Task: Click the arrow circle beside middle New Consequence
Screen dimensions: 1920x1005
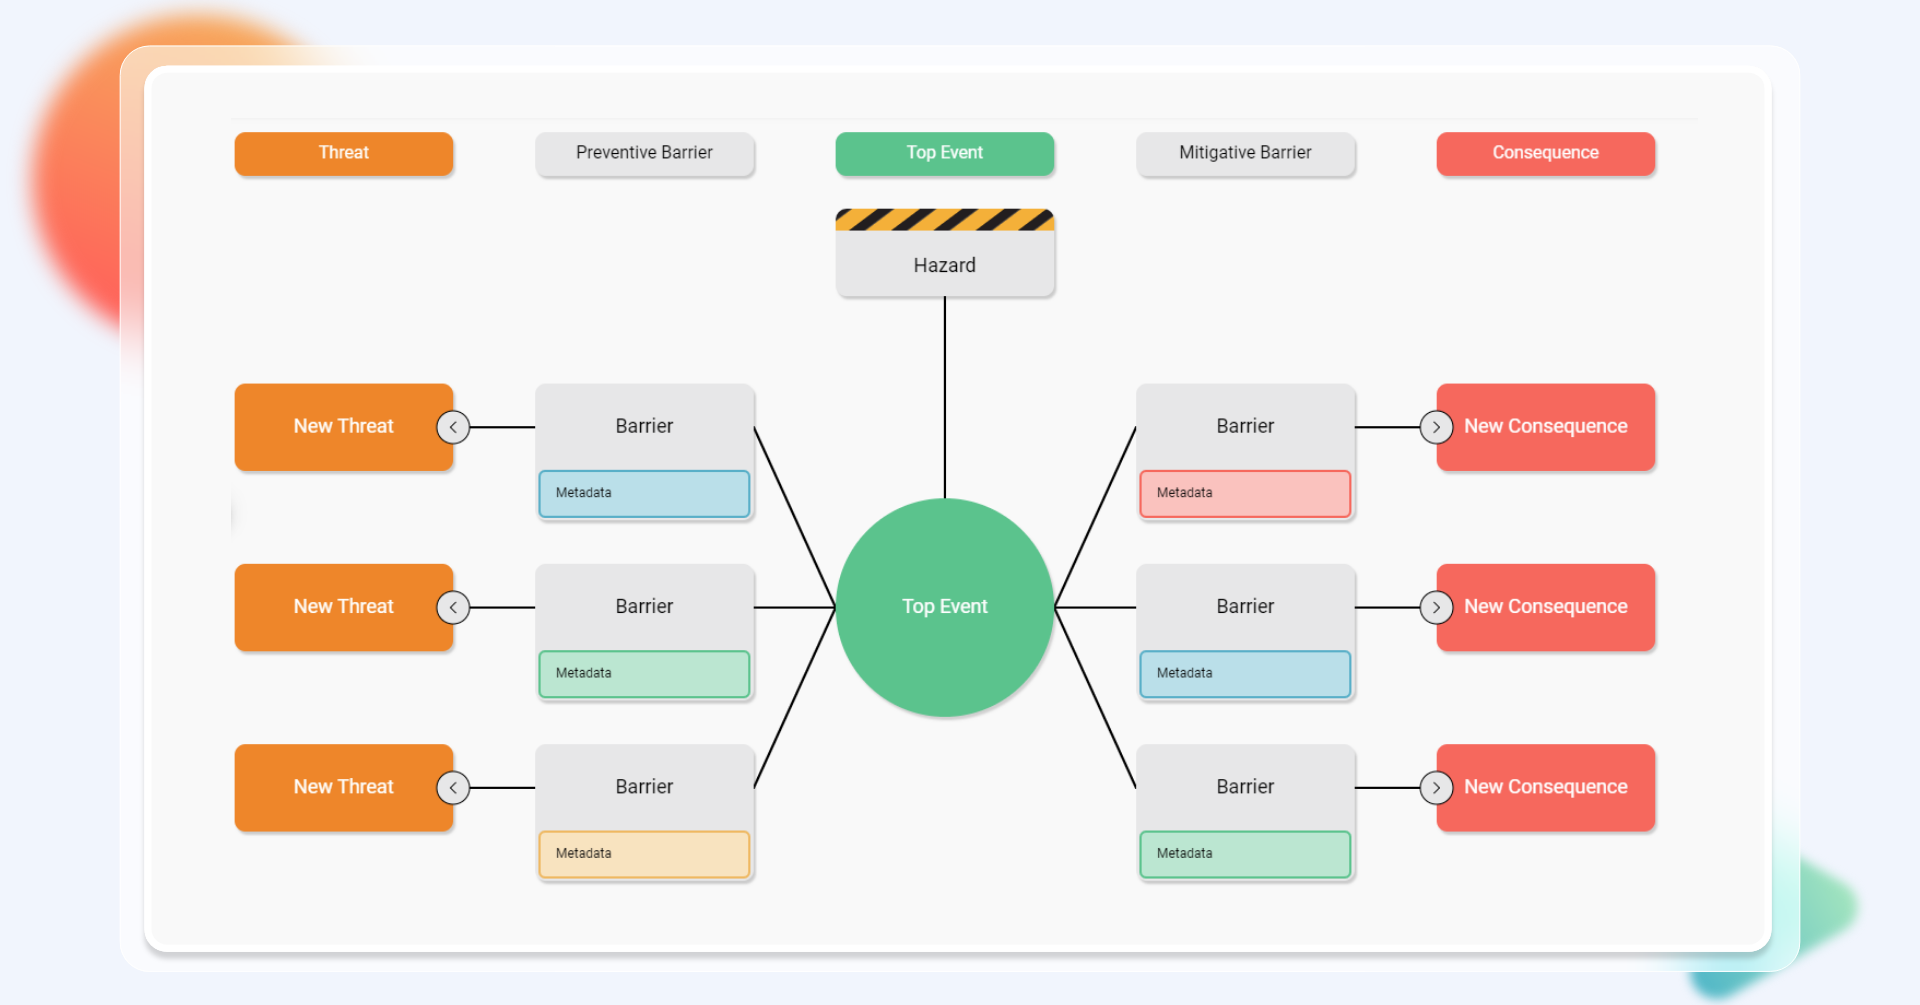Action: point(1437,607)
